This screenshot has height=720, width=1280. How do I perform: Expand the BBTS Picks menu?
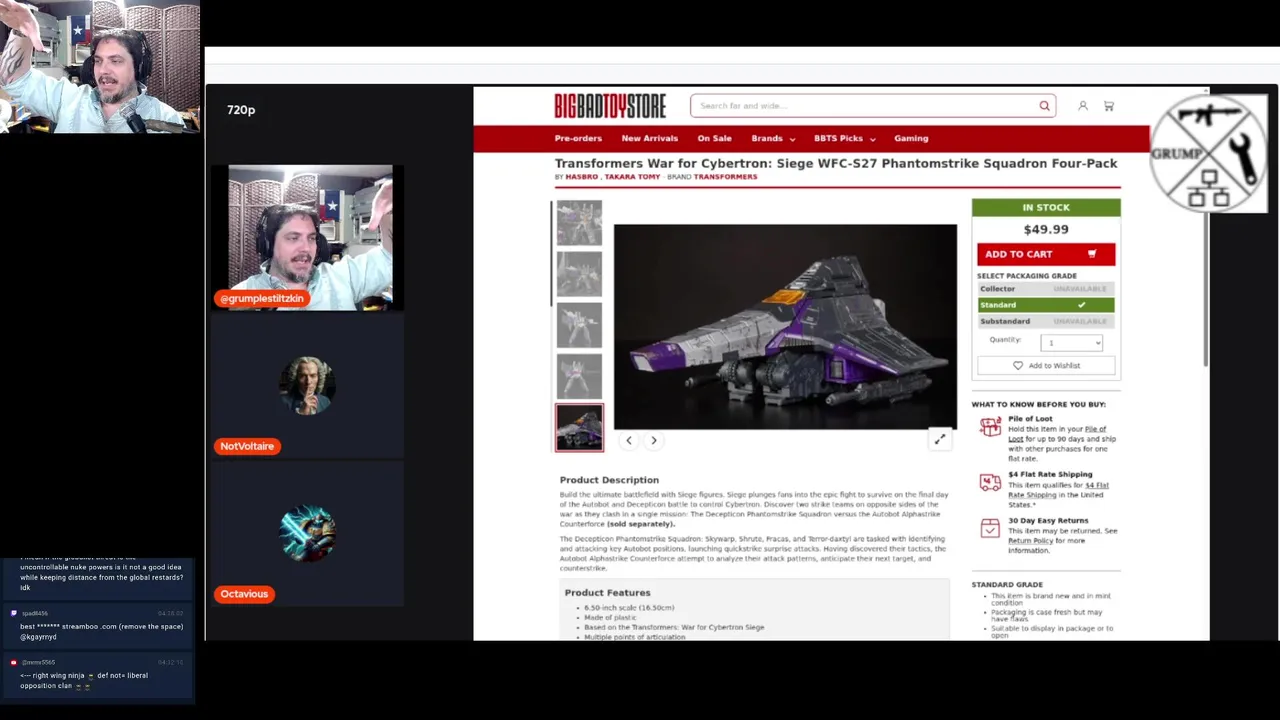click(845, 139)
